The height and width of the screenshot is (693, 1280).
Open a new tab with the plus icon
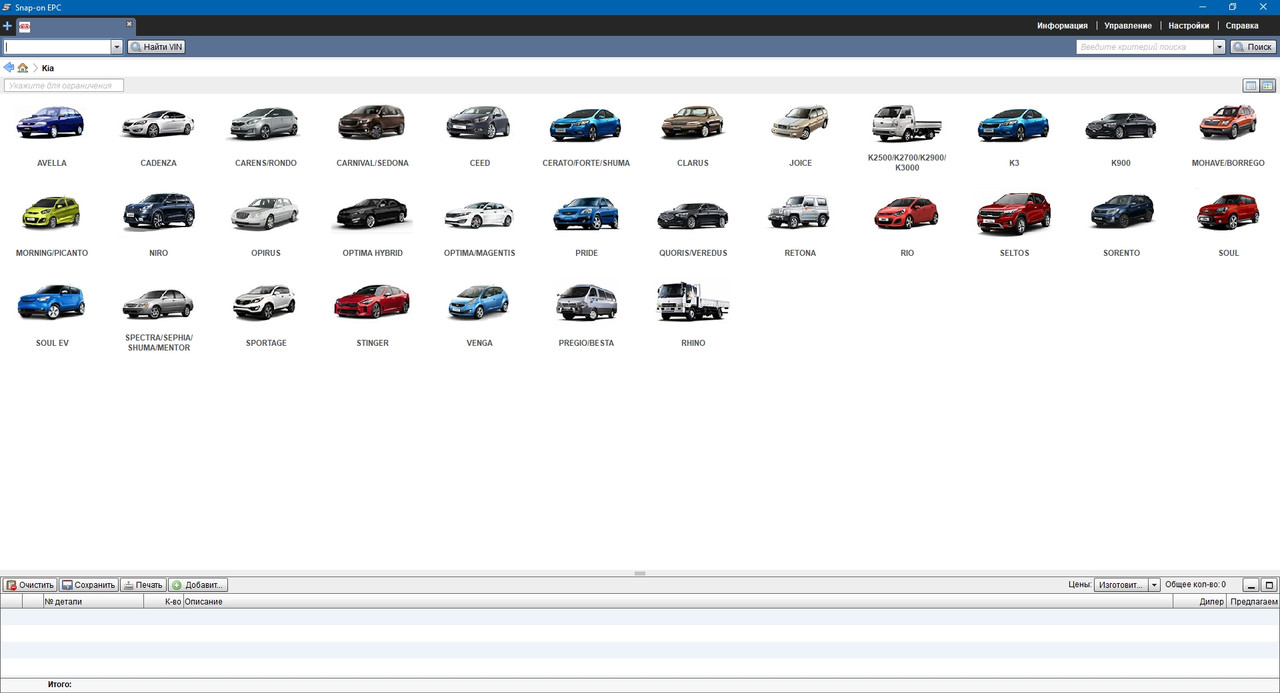point(7,26)
